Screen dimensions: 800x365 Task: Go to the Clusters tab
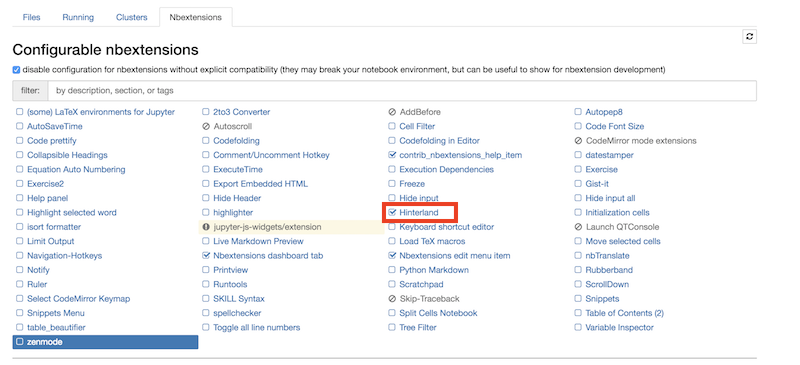(132, 17)
